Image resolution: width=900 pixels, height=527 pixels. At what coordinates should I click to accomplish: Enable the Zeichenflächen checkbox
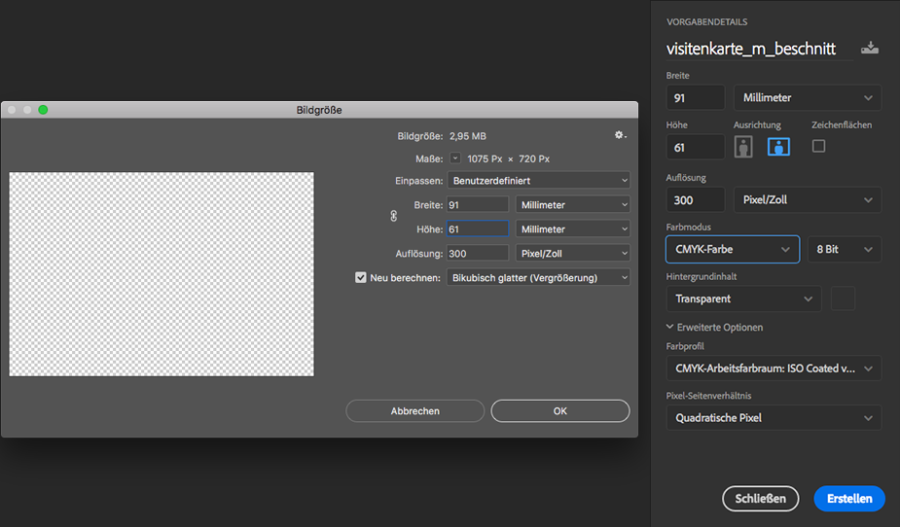pyautogui.click(x=819, y=146)
